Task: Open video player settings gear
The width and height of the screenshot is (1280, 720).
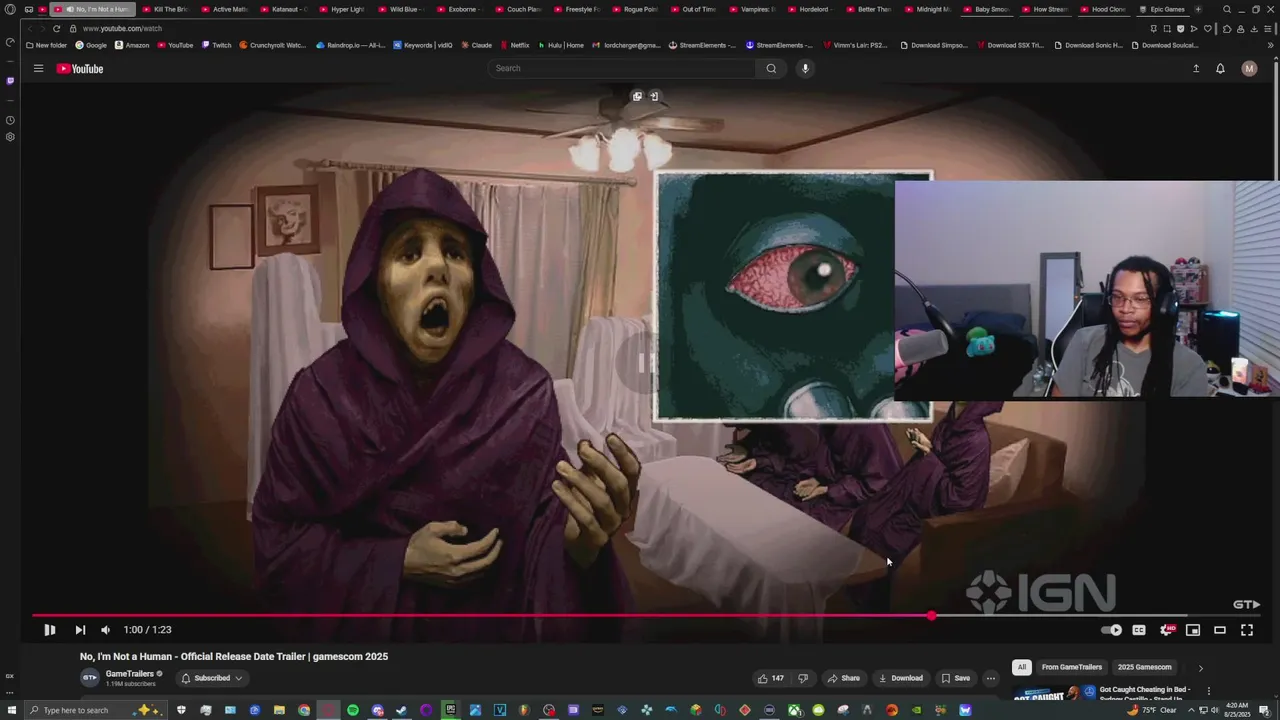Action: (x=1166, y=630)
